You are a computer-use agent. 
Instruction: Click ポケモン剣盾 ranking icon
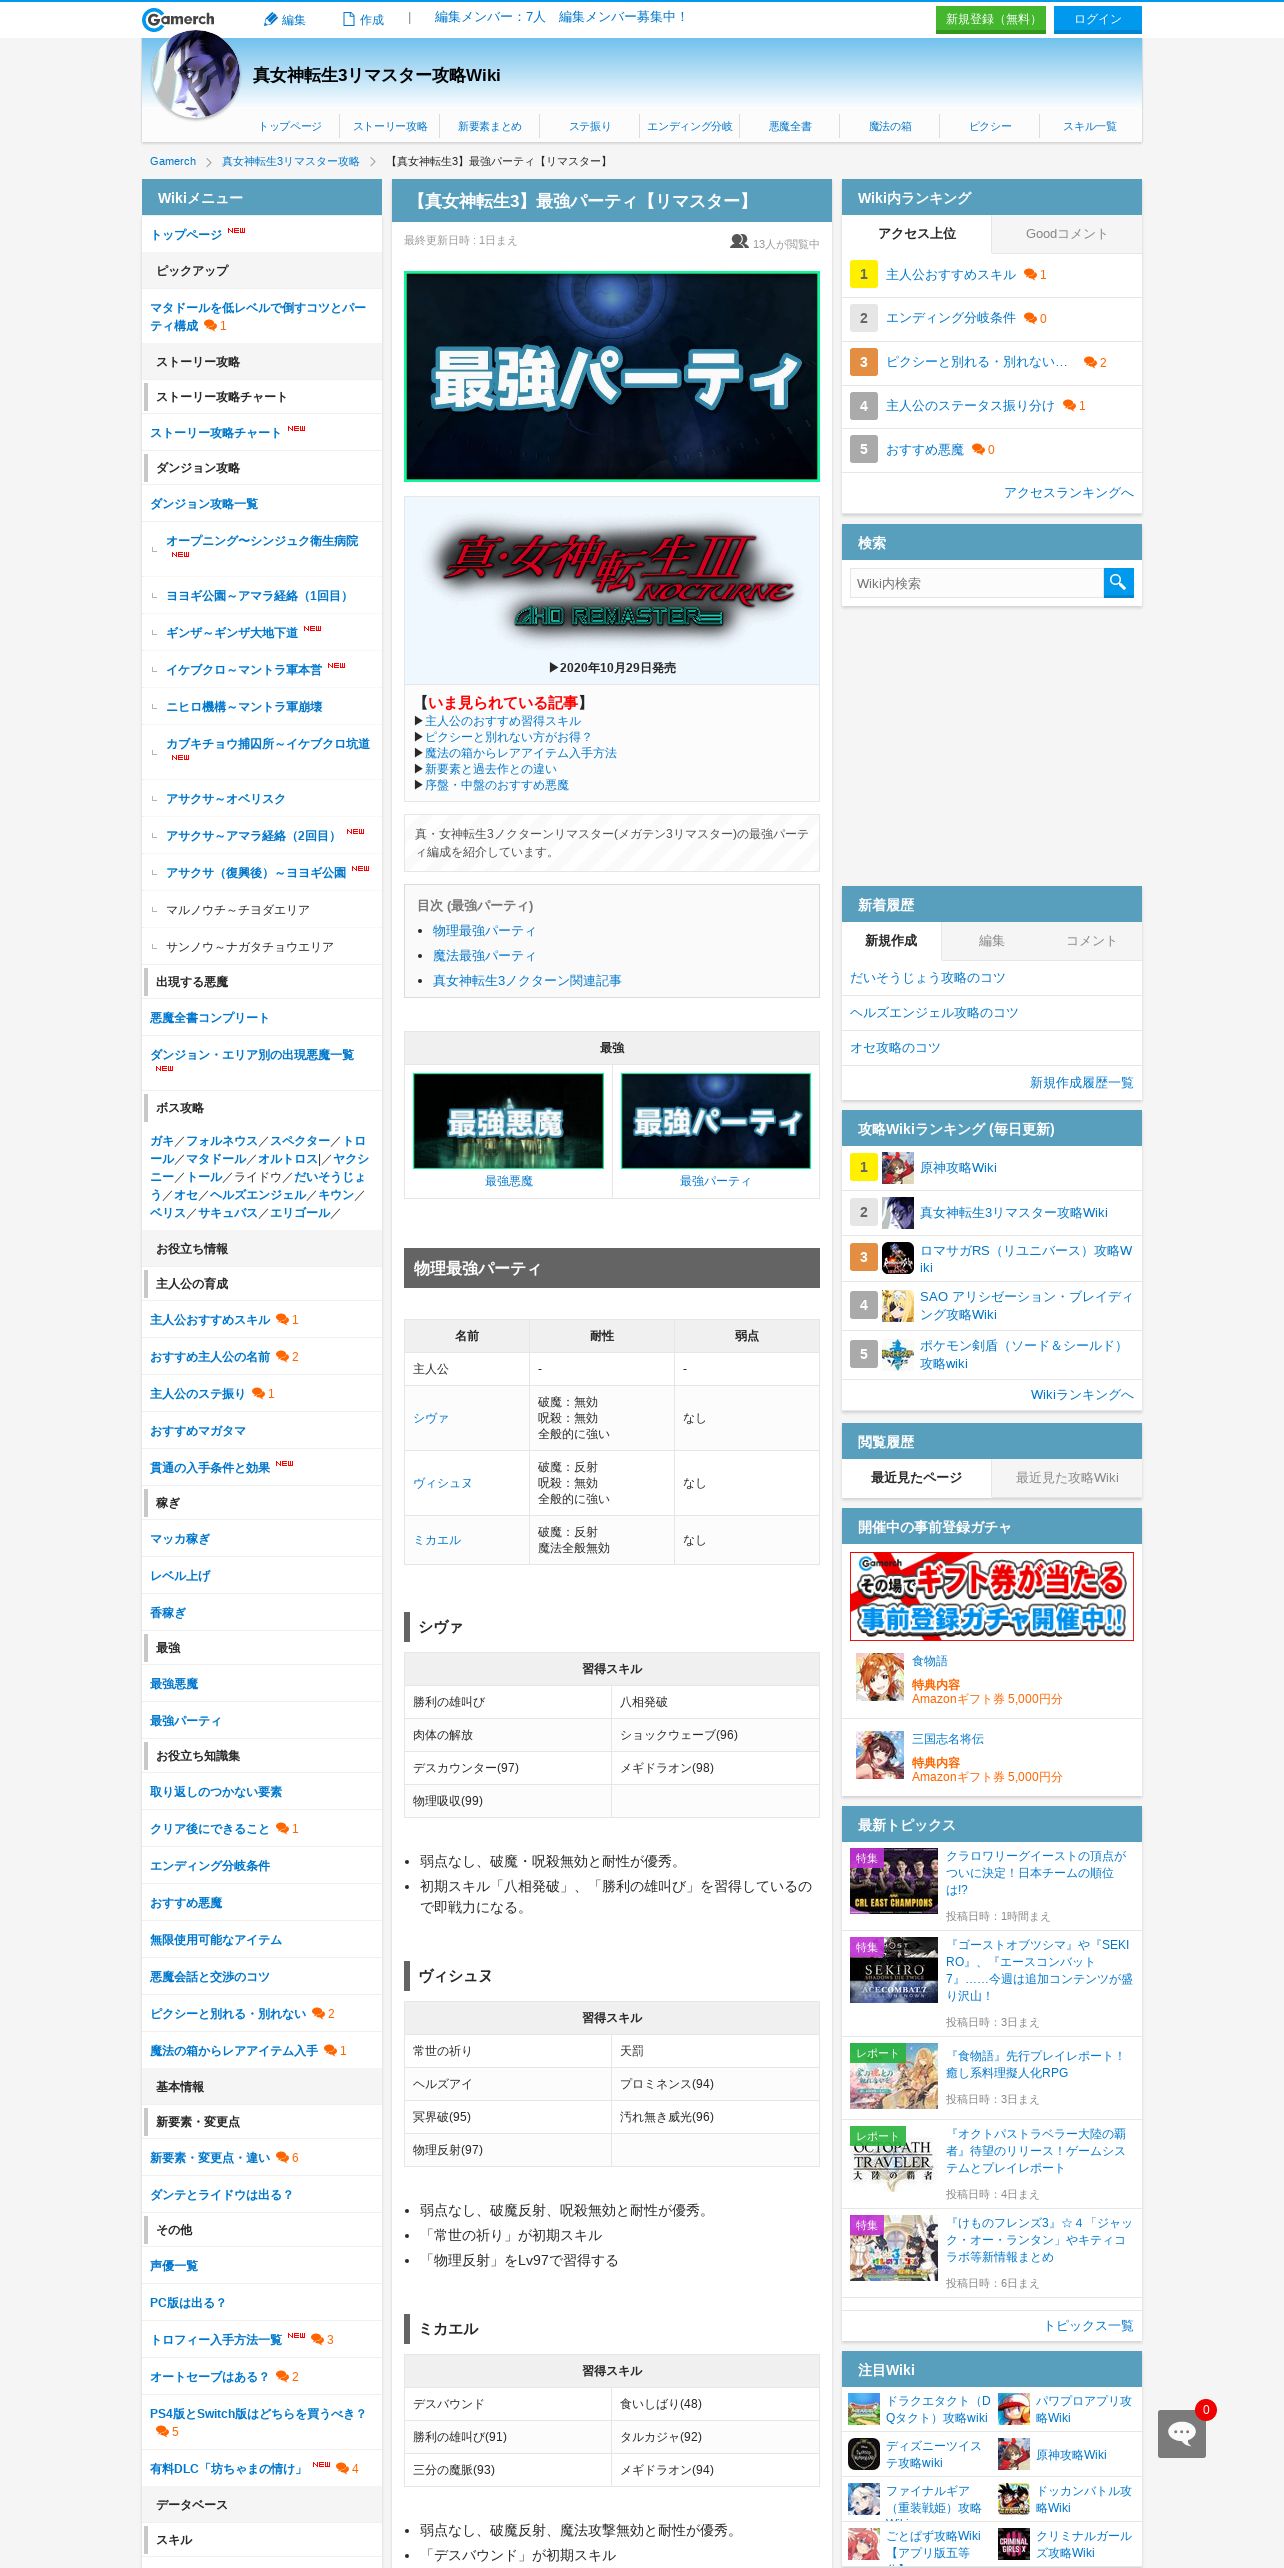click(897, 1354)
